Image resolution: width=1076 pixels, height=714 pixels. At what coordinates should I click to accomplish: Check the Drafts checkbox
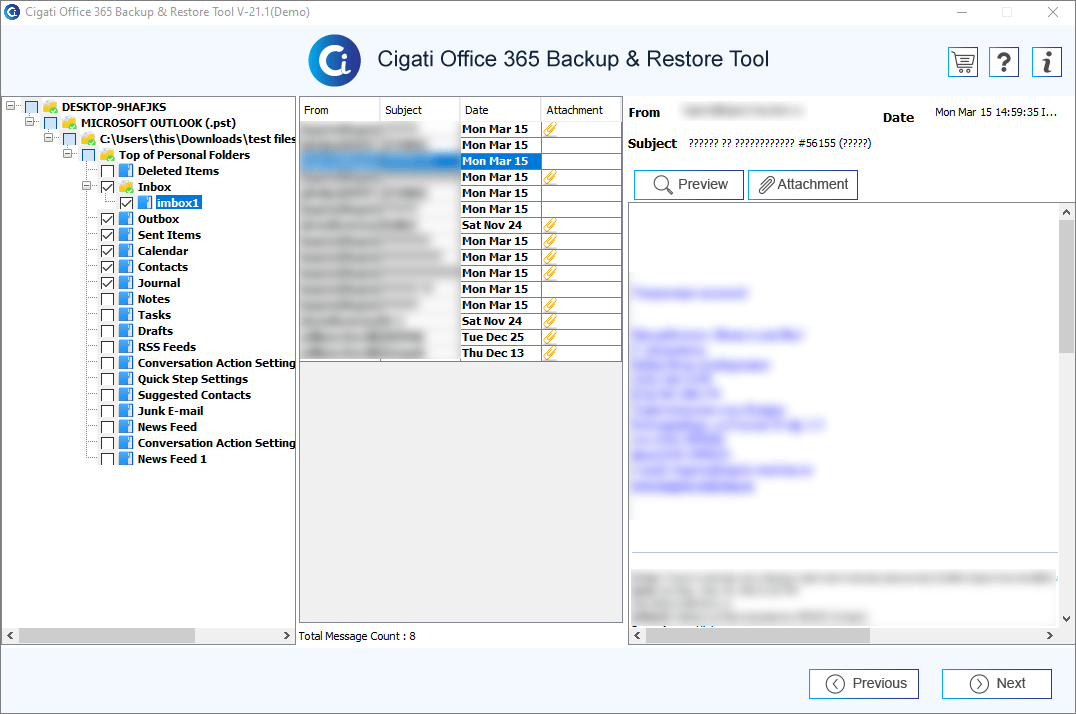pos(107,331)
